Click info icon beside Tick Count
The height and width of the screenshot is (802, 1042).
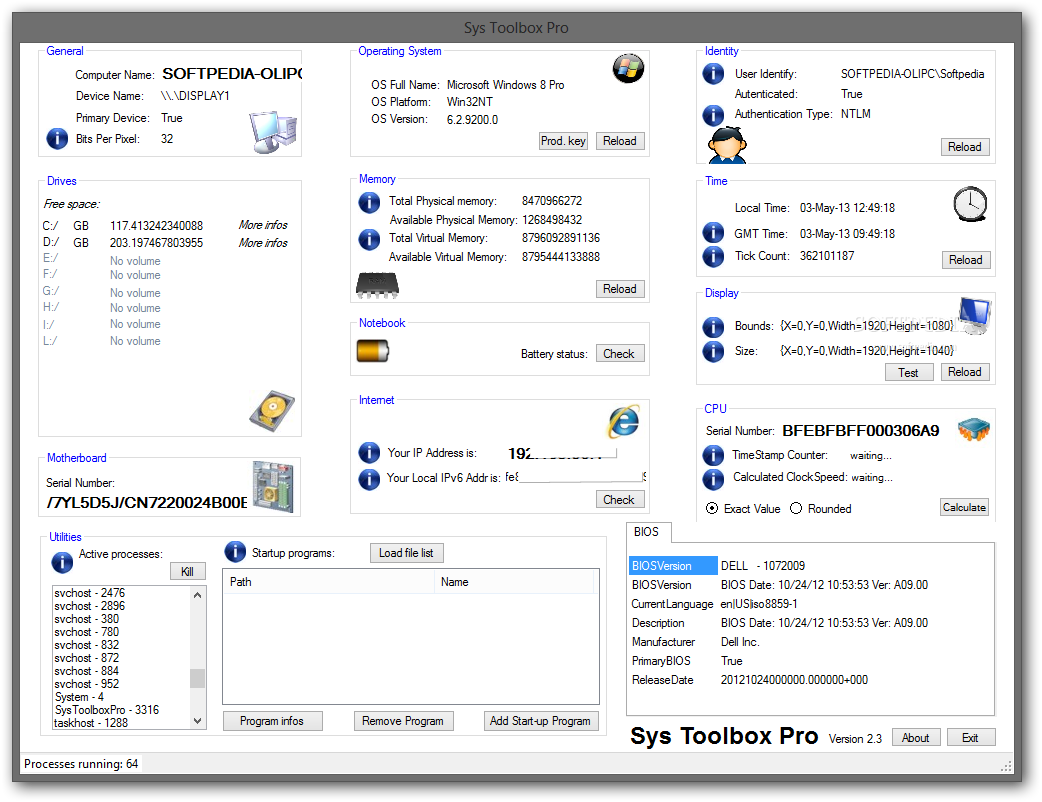pyautogui.click(x=713, y=256)
